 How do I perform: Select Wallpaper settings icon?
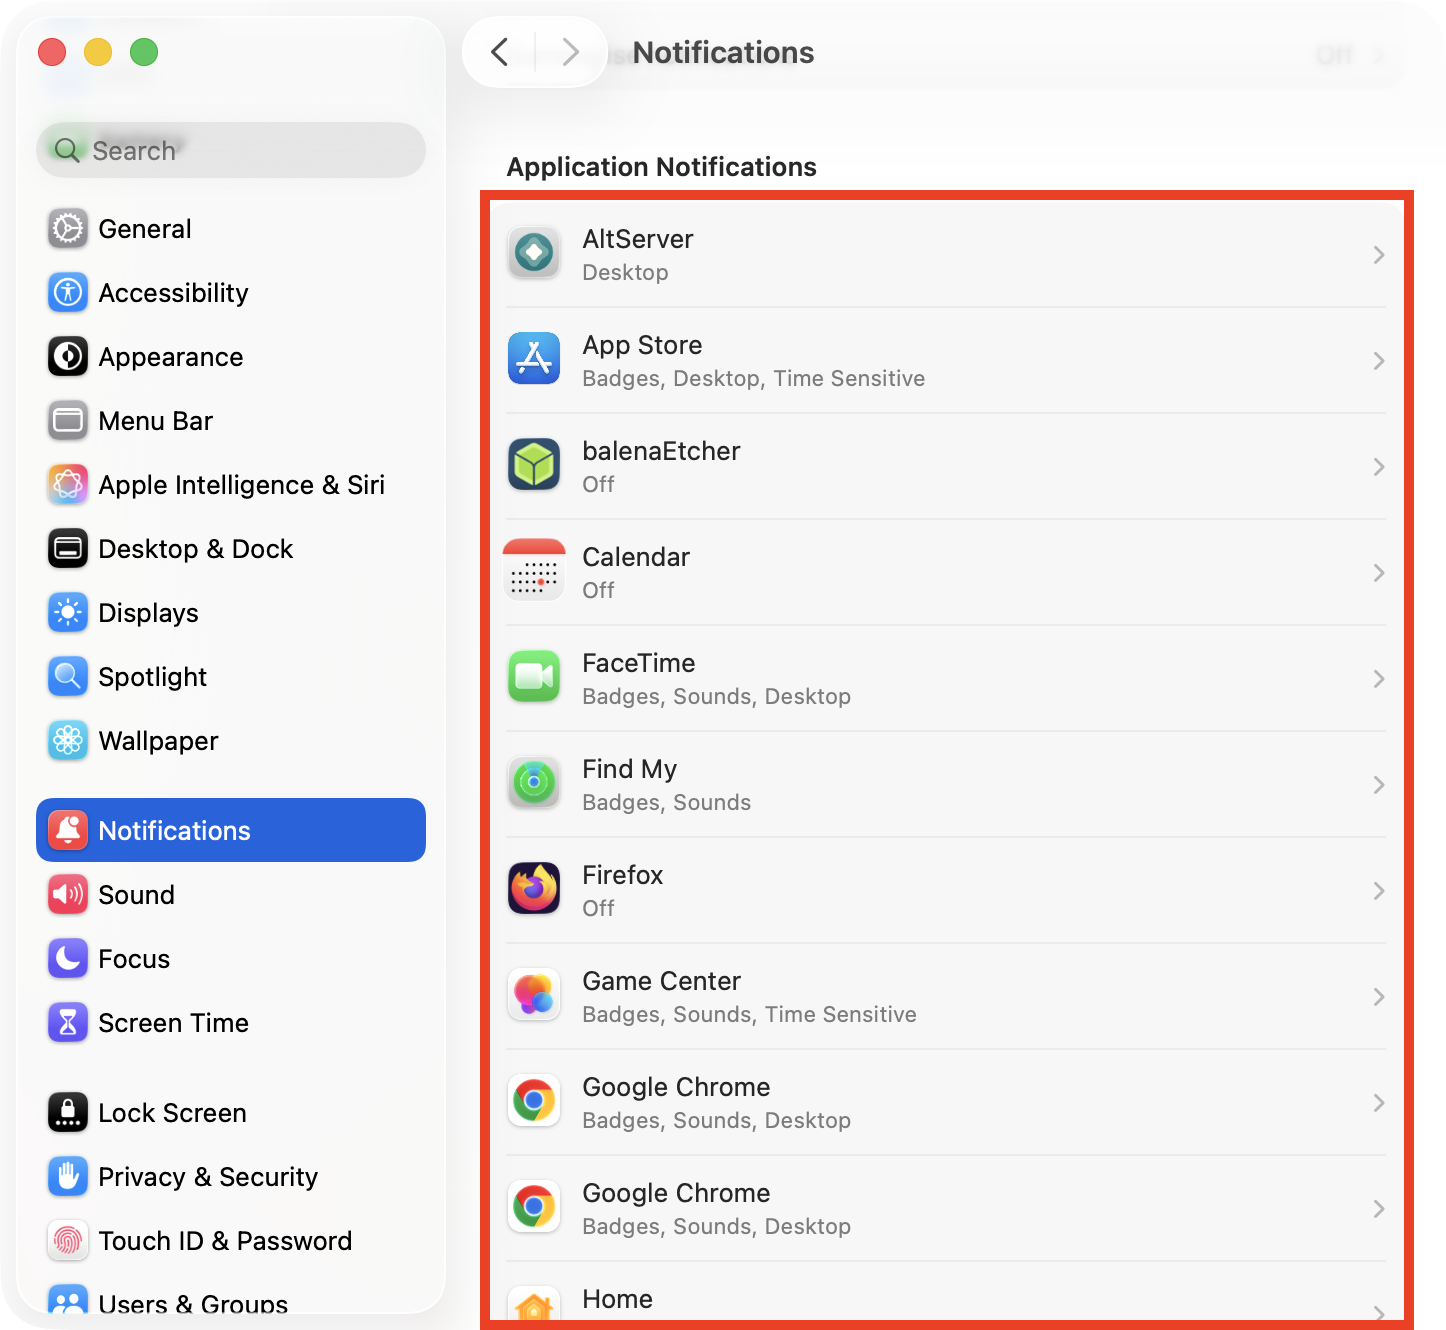[x=67, y=740]
